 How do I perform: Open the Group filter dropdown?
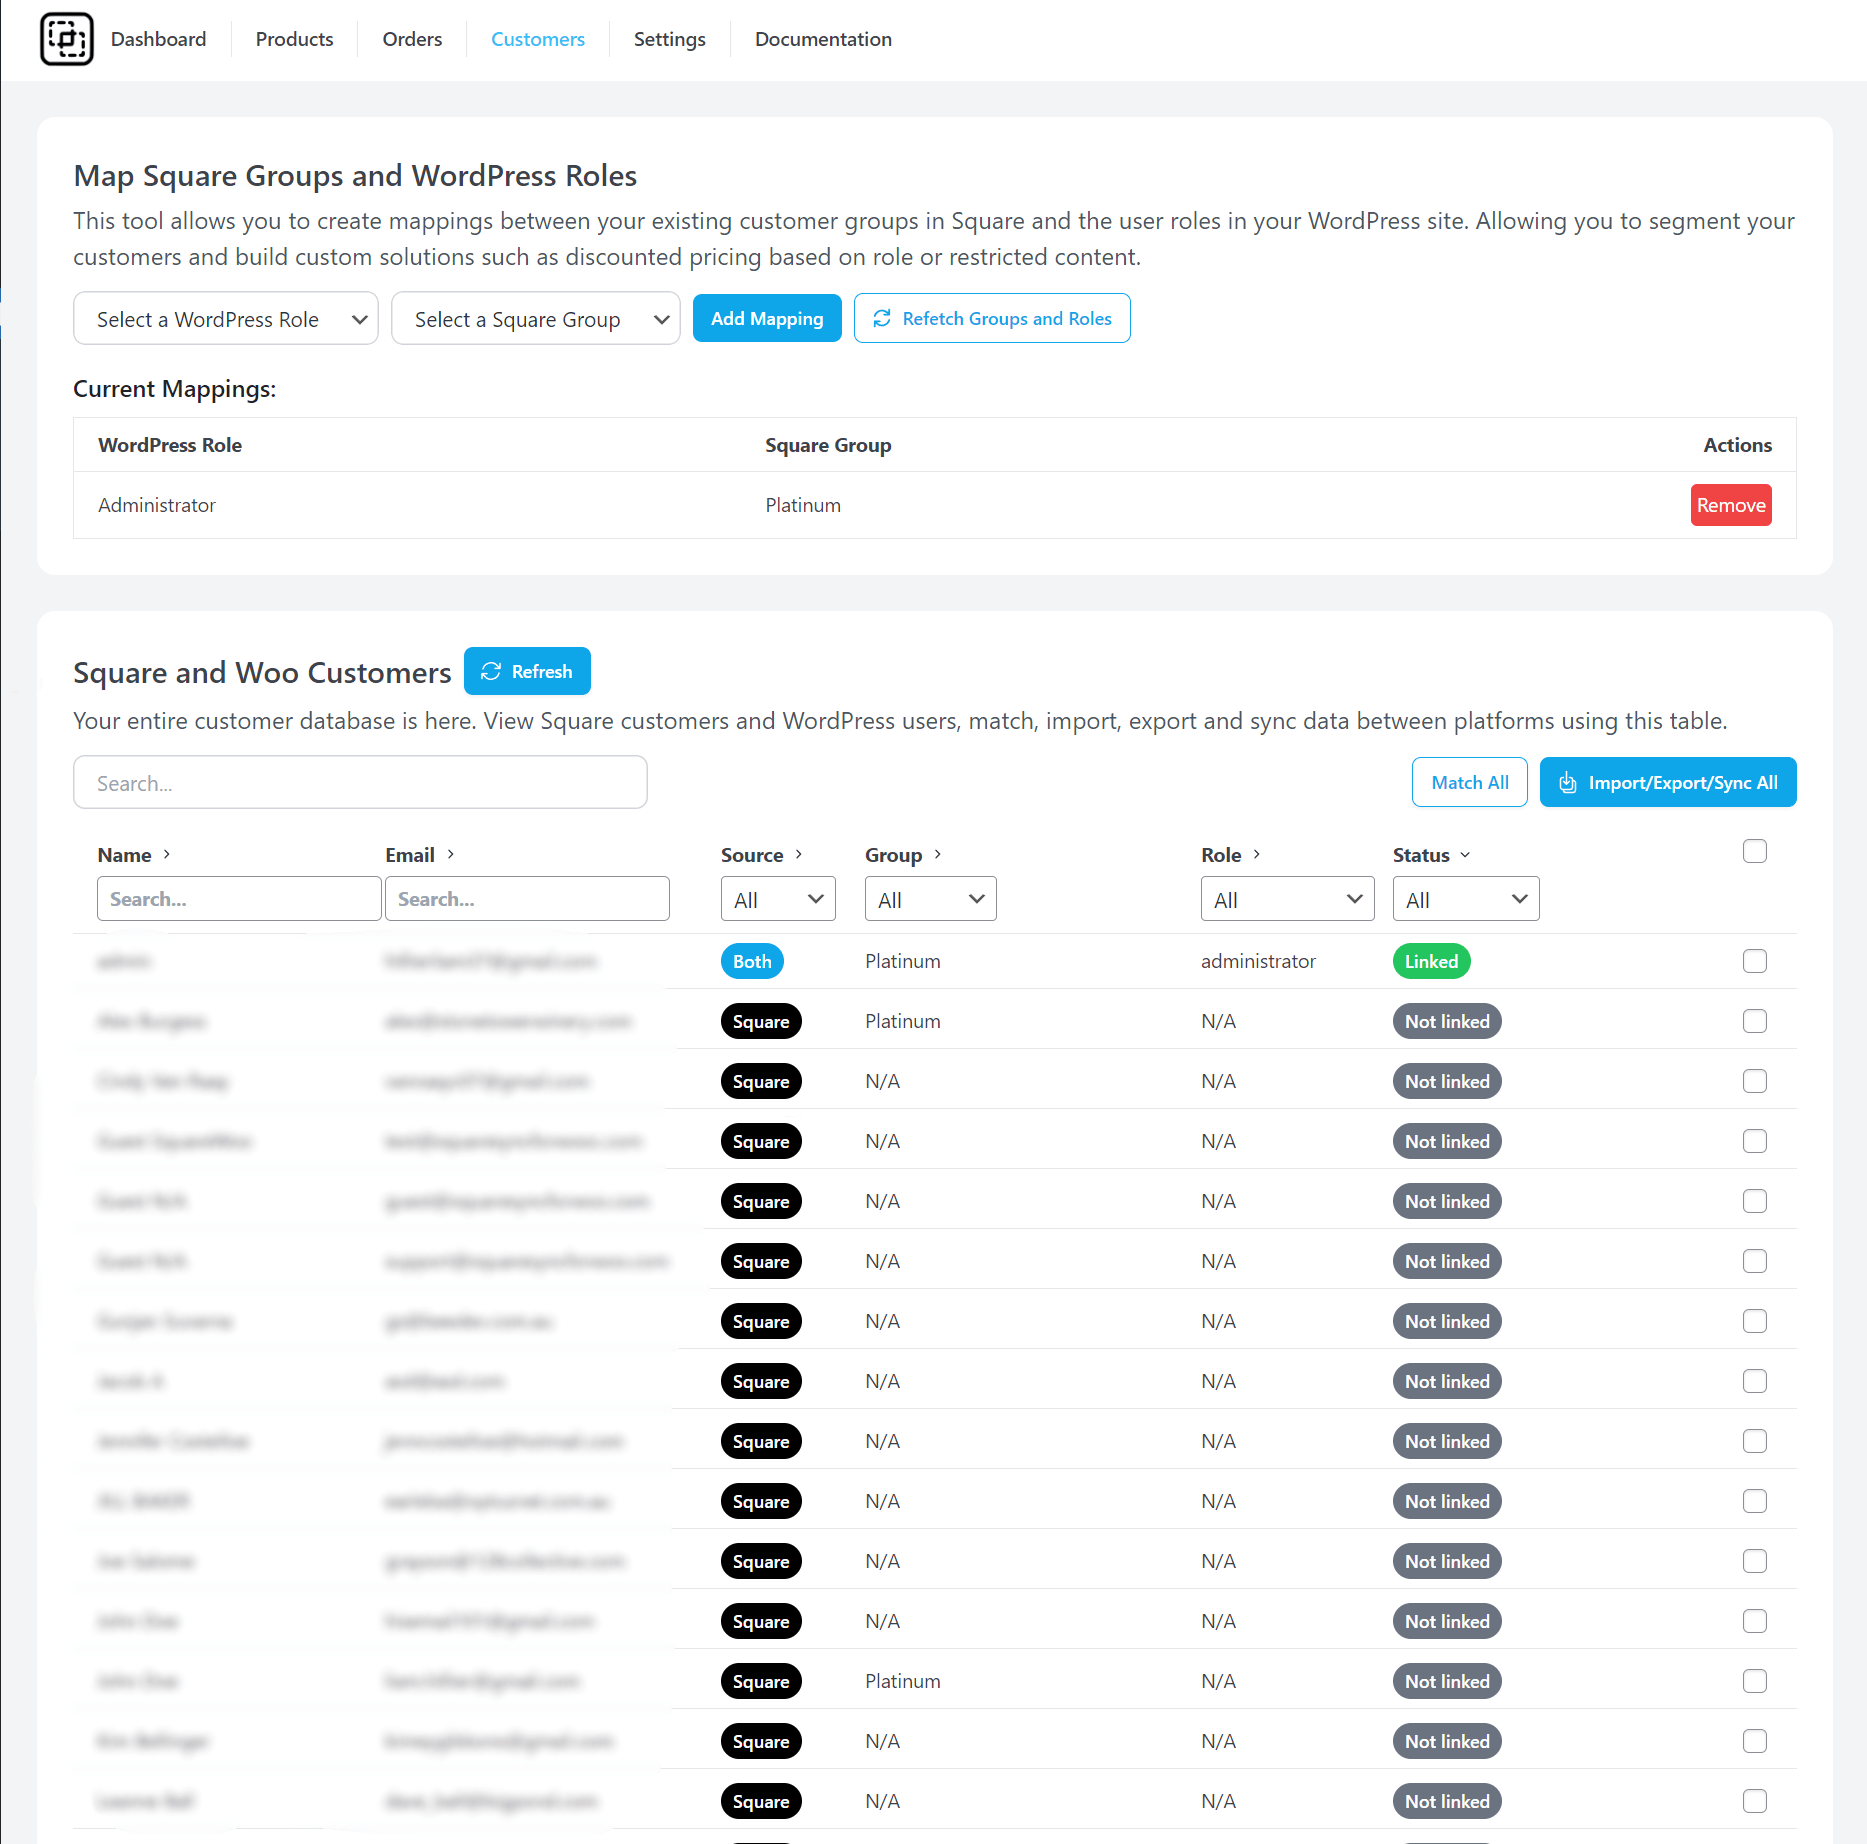click(x=931, y=899)
